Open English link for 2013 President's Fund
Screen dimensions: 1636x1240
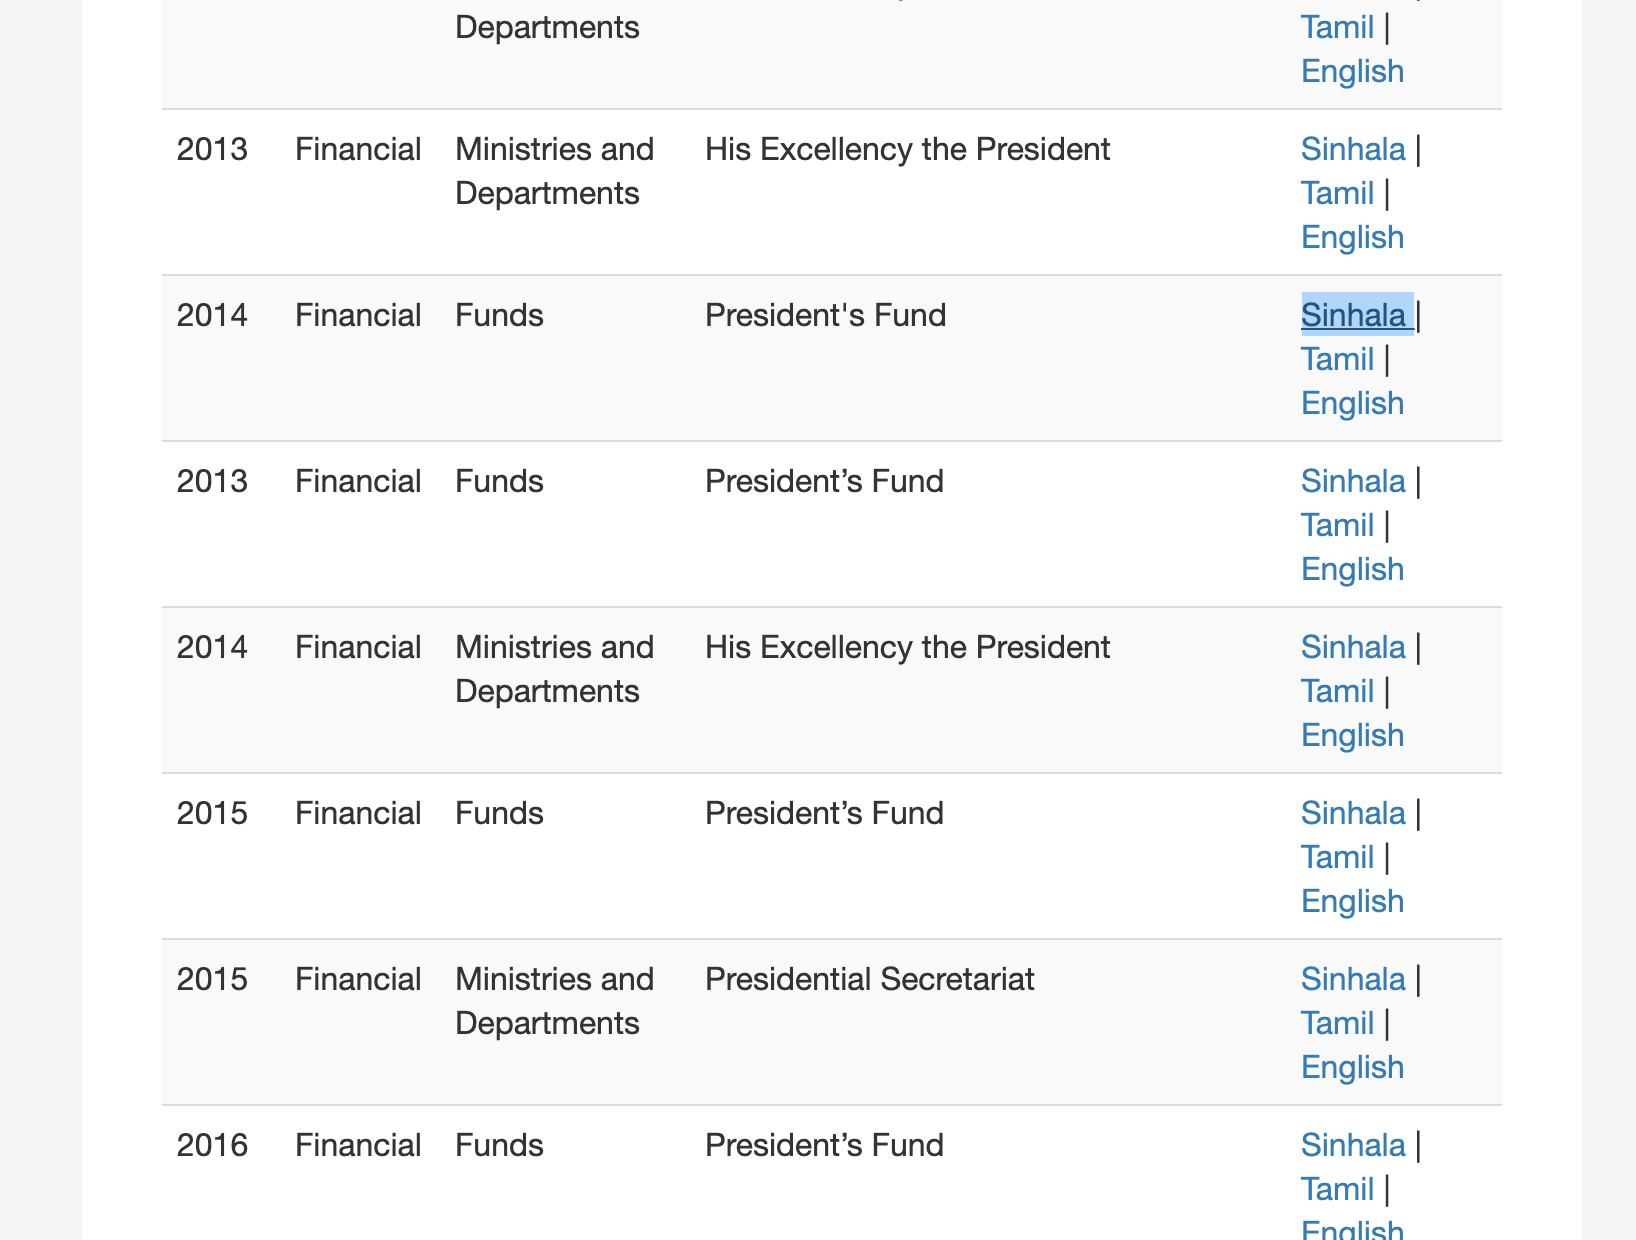click(x=1352, y=569)
